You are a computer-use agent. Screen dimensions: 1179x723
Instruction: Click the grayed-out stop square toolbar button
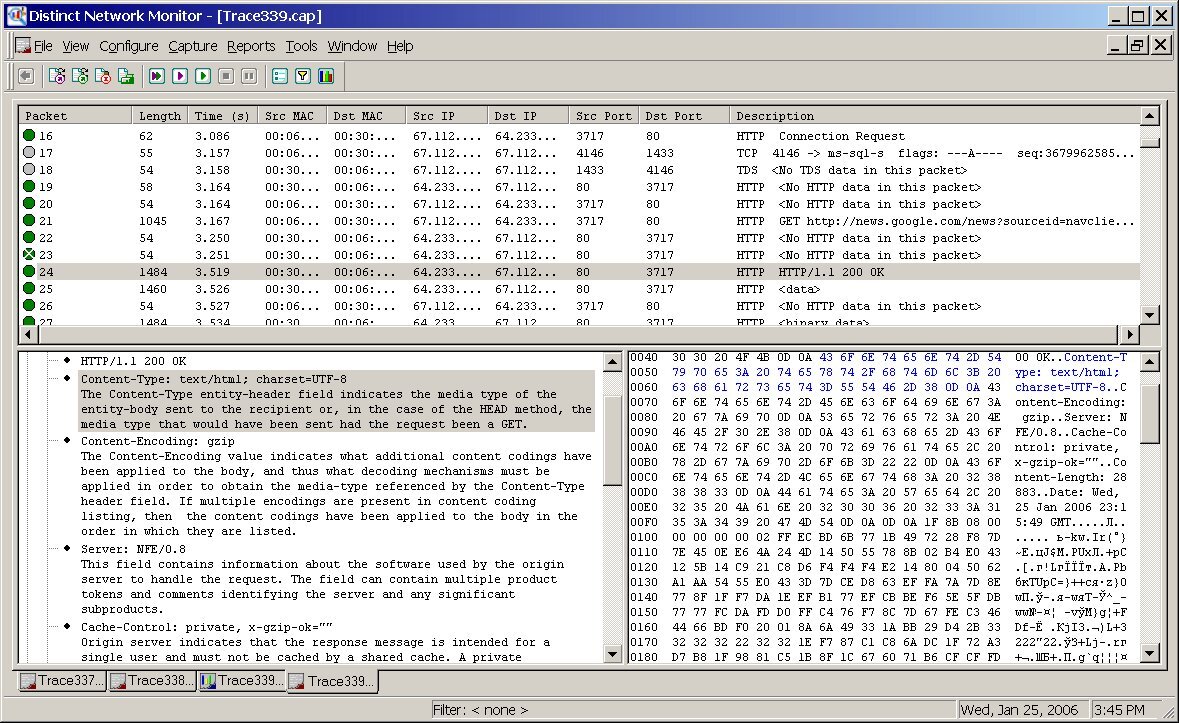(226, 76)
